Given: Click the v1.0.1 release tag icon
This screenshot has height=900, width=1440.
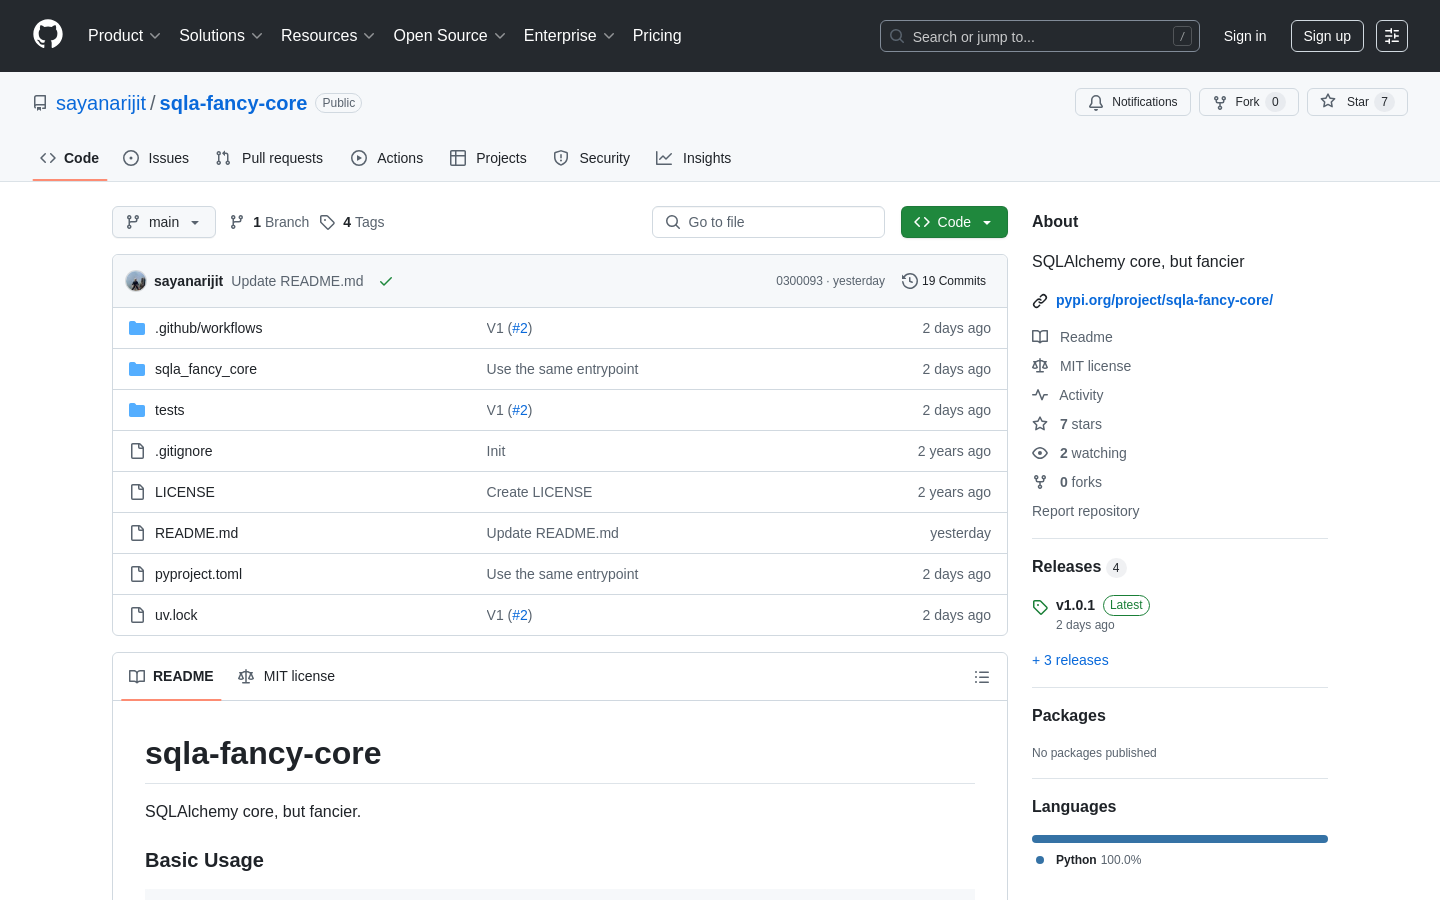Looking at the screenshot, I should click(x=1040, y=607).
